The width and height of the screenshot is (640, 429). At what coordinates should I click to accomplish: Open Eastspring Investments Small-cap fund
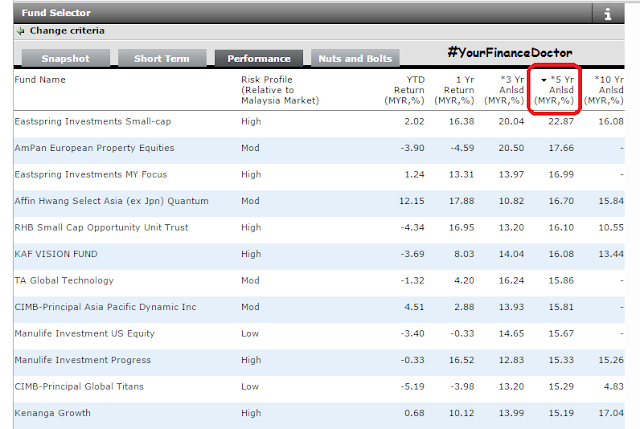(93, 122)
